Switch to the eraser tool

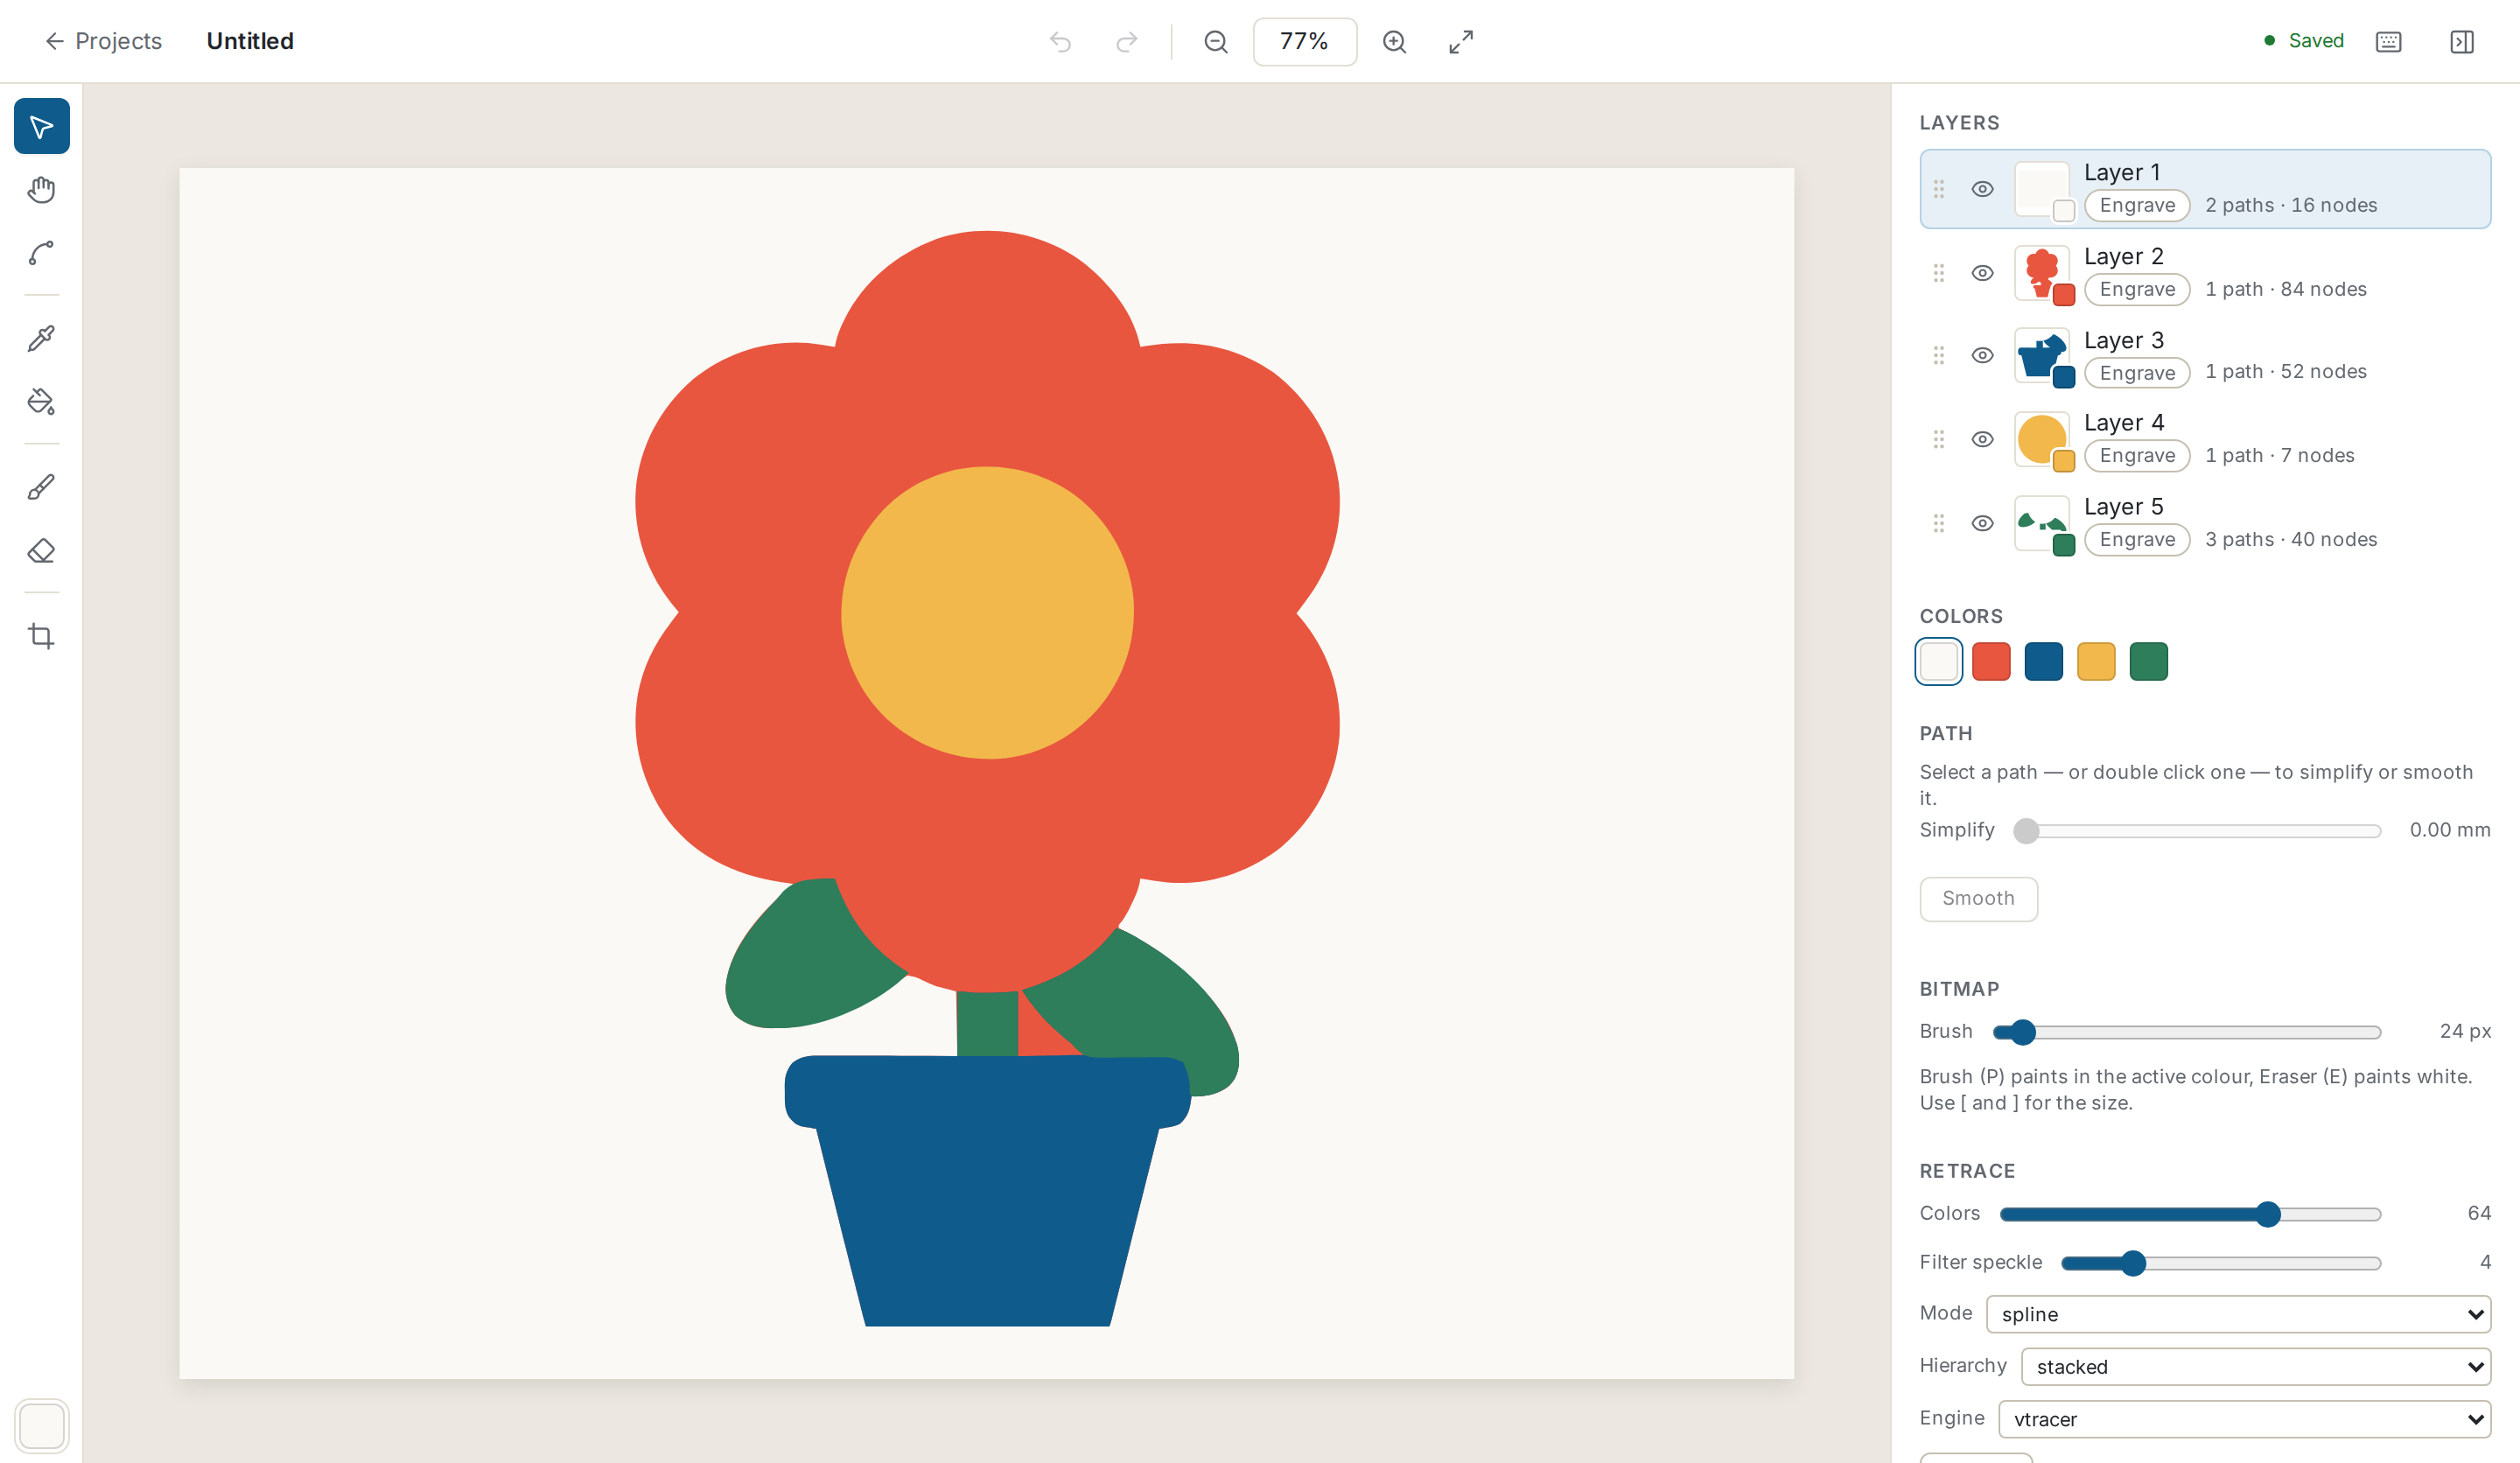coord(41,550)
